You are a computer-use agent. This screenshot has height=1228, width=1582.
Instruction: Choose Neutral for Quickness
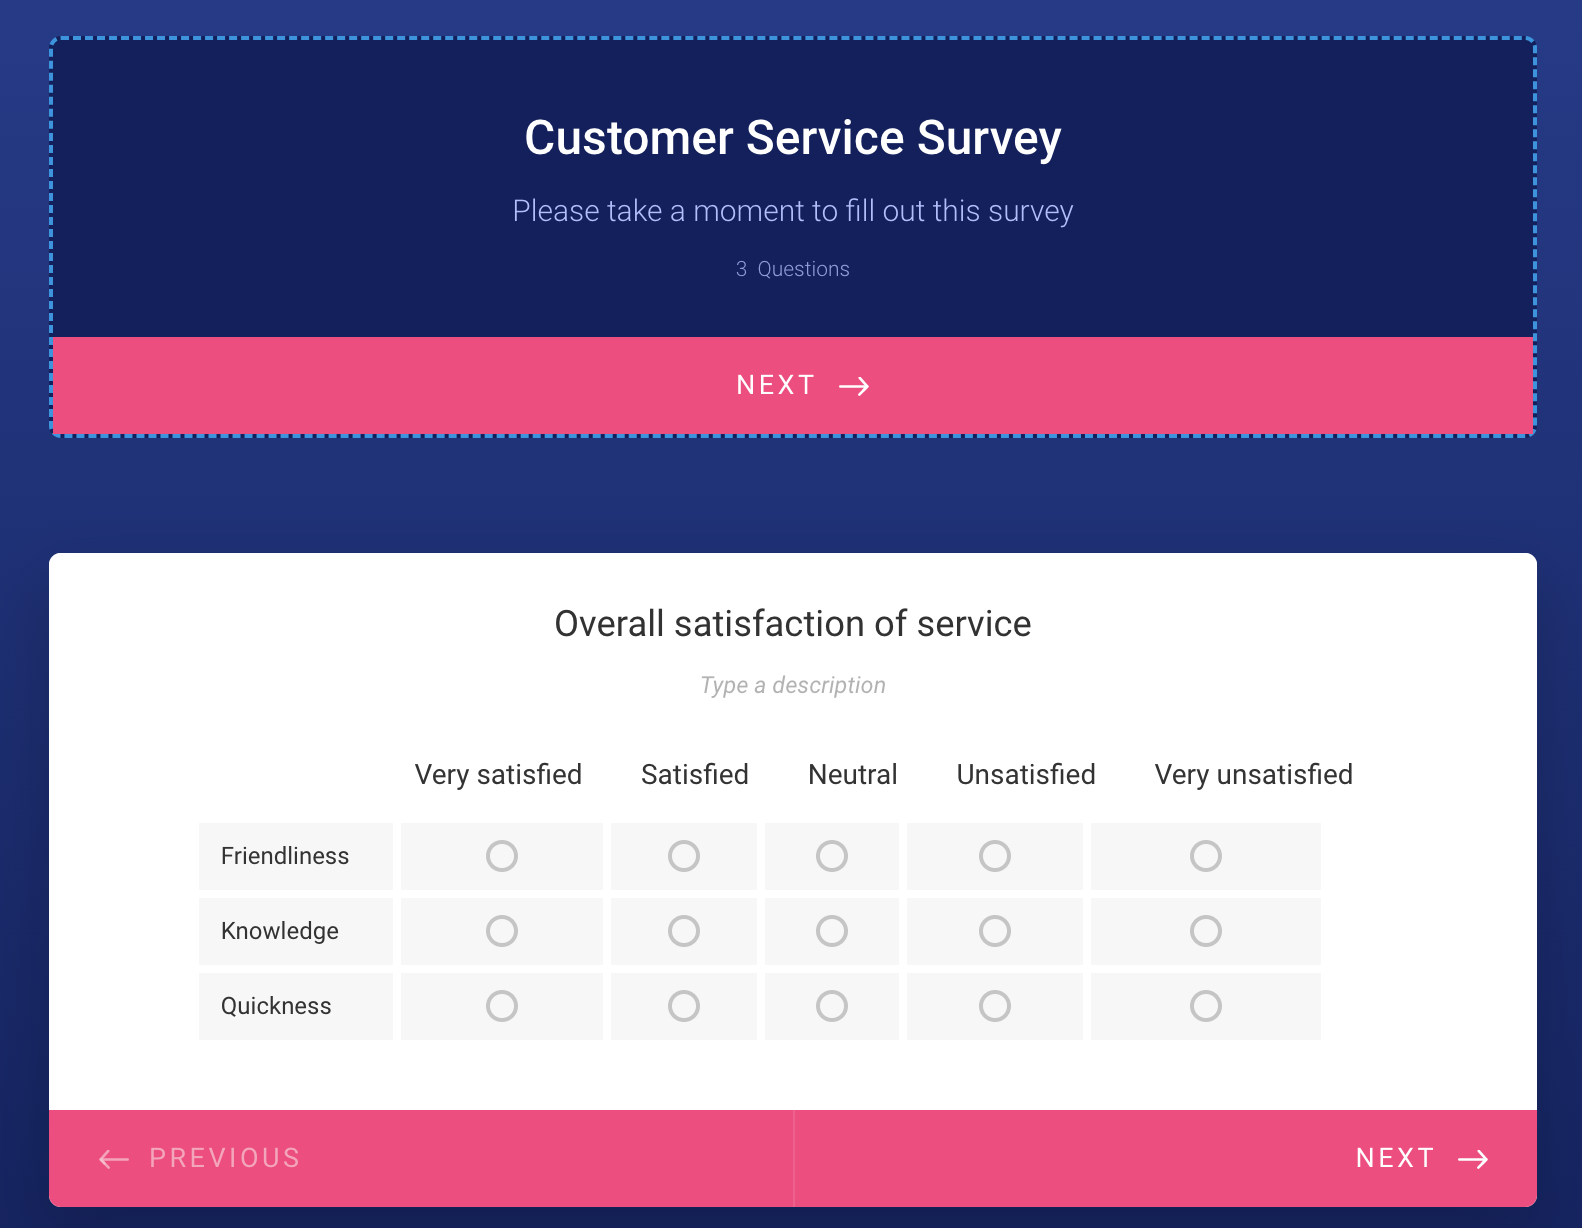[832, 1006]
